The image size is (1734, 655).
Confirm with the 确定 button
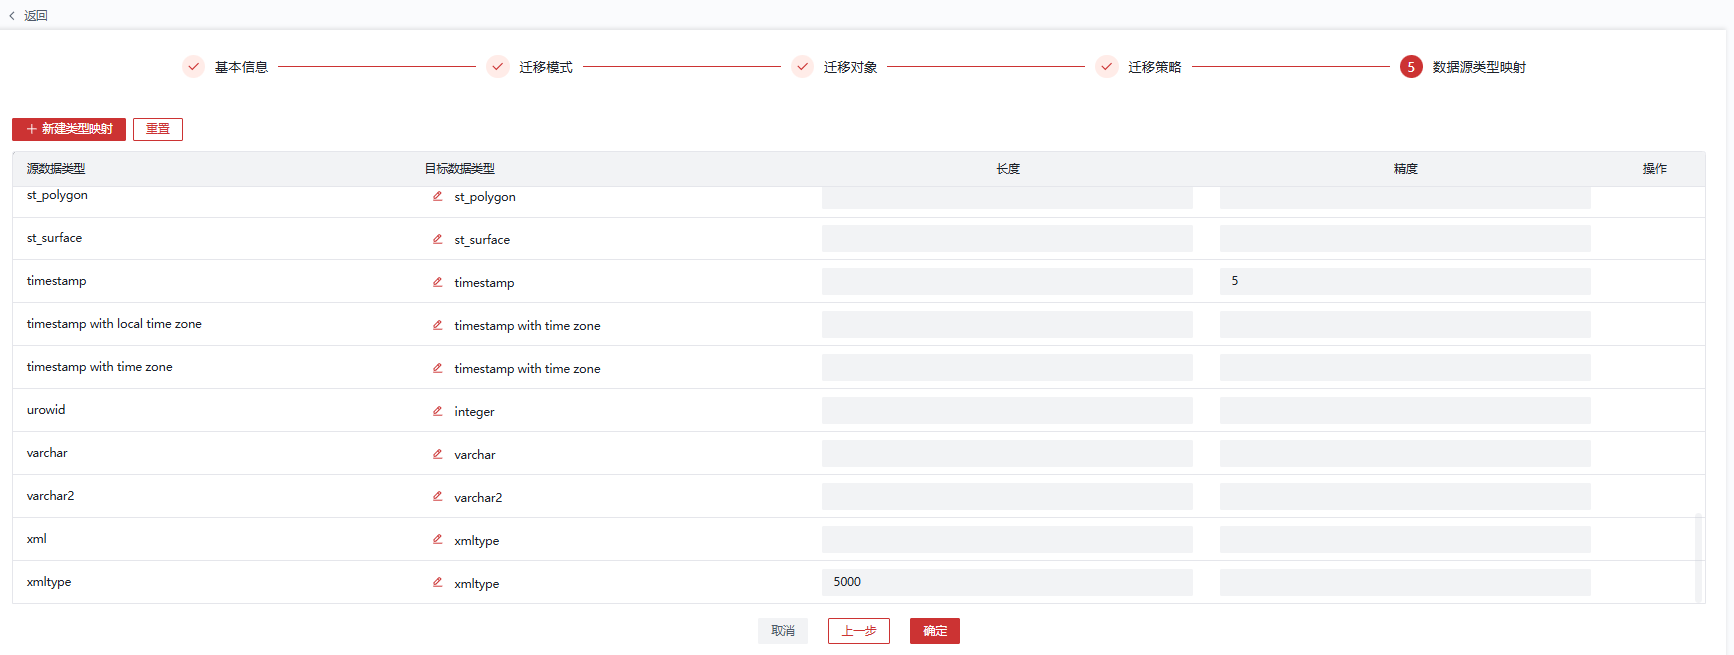coord(934,631)
